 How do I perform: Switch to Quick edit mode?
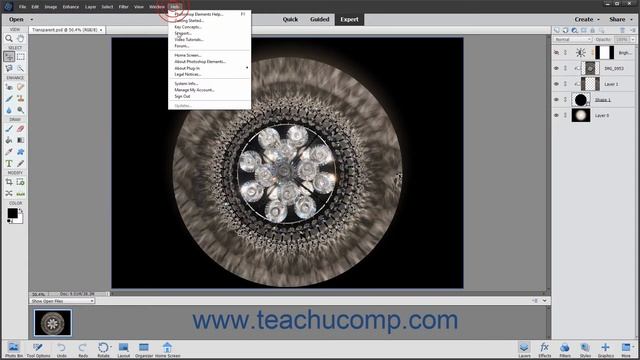pyautogui.click(x=290, y=19)
